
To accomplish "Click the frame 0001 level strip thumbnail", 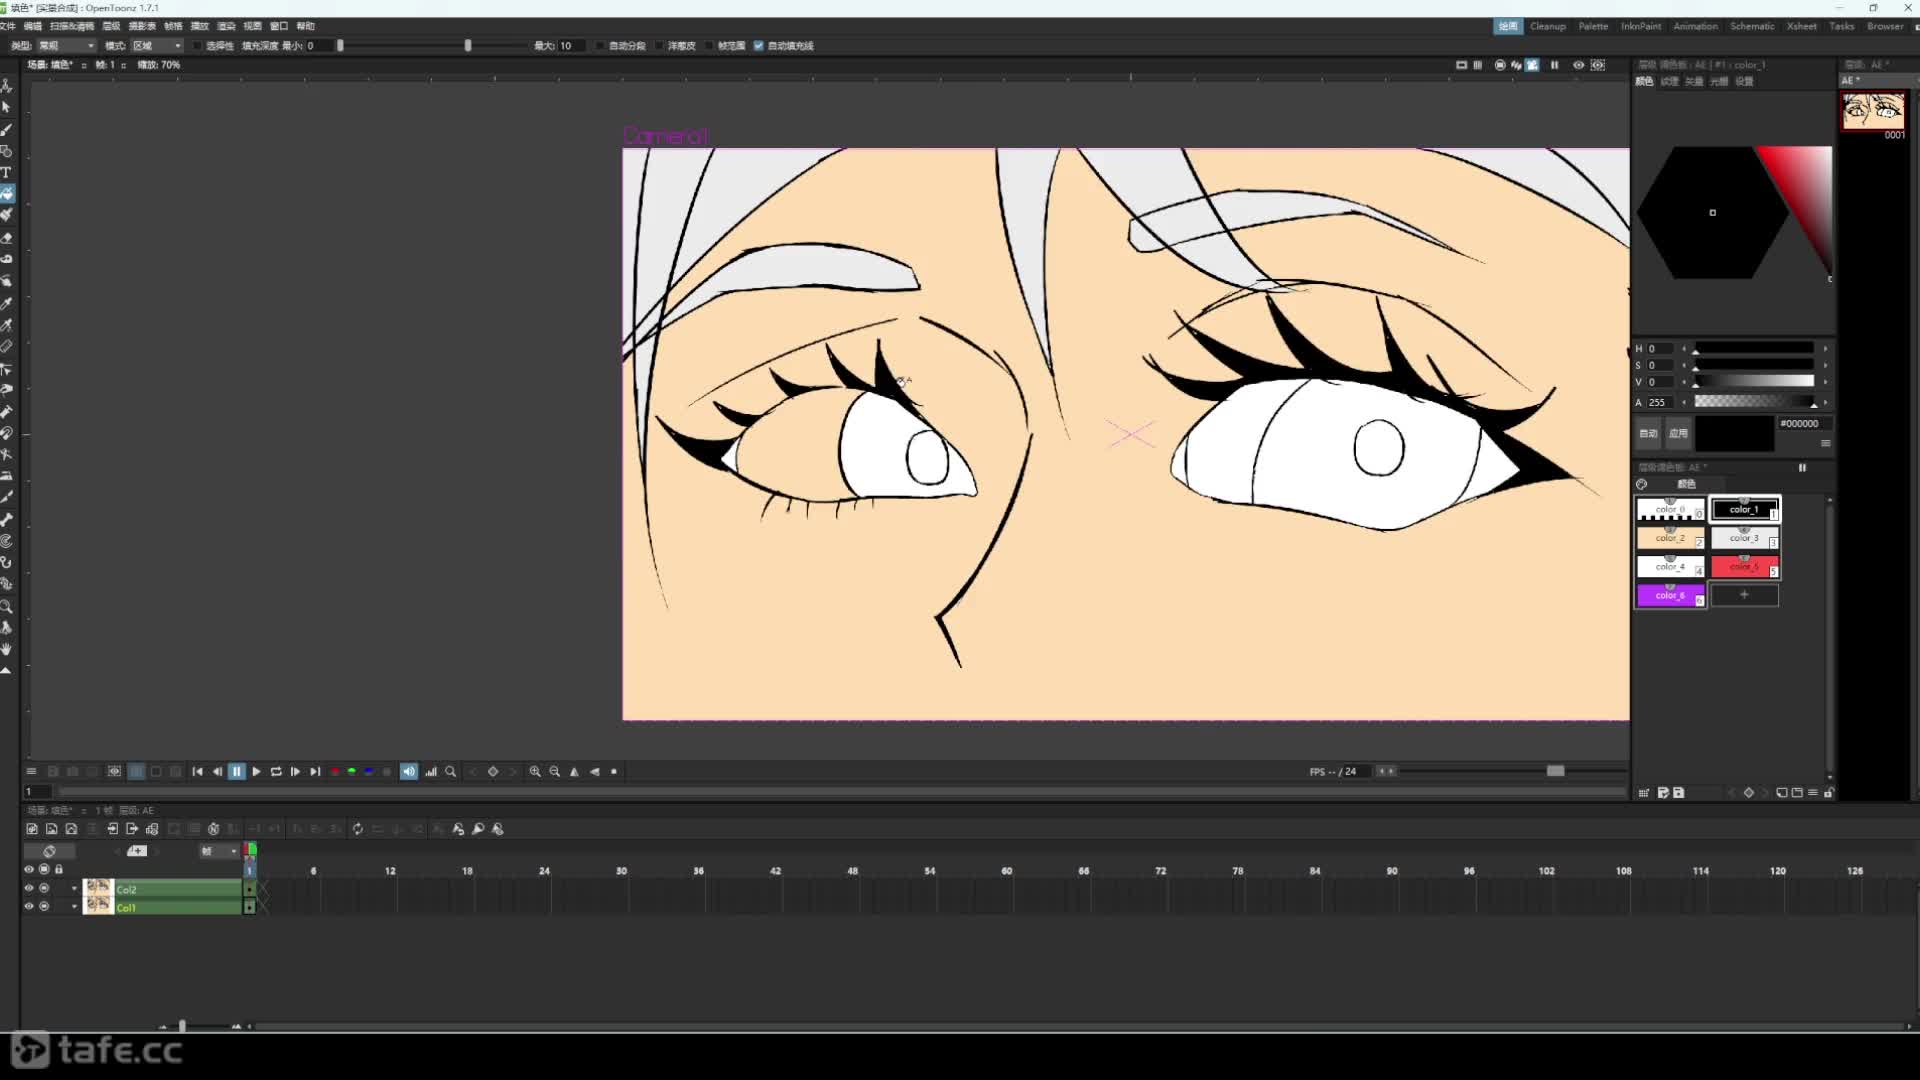I will coord(1874,113).
